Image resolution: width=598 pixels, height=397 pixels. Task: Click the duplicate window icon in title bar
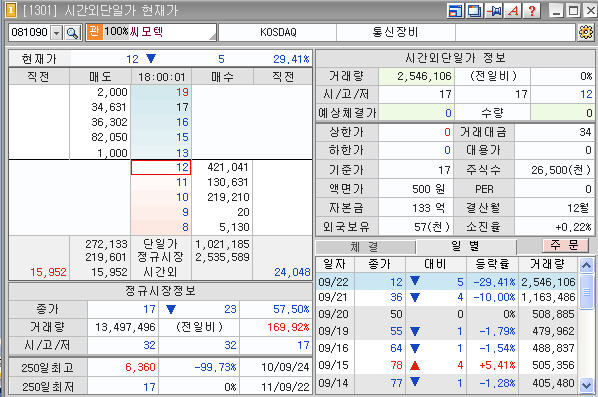(474, 10)
